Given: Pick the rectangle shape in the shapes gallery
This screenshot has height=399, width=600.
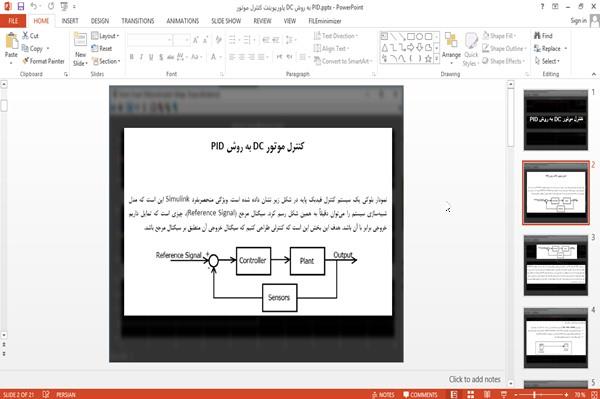Looking at the screenshot, I should tap(411, 36).
